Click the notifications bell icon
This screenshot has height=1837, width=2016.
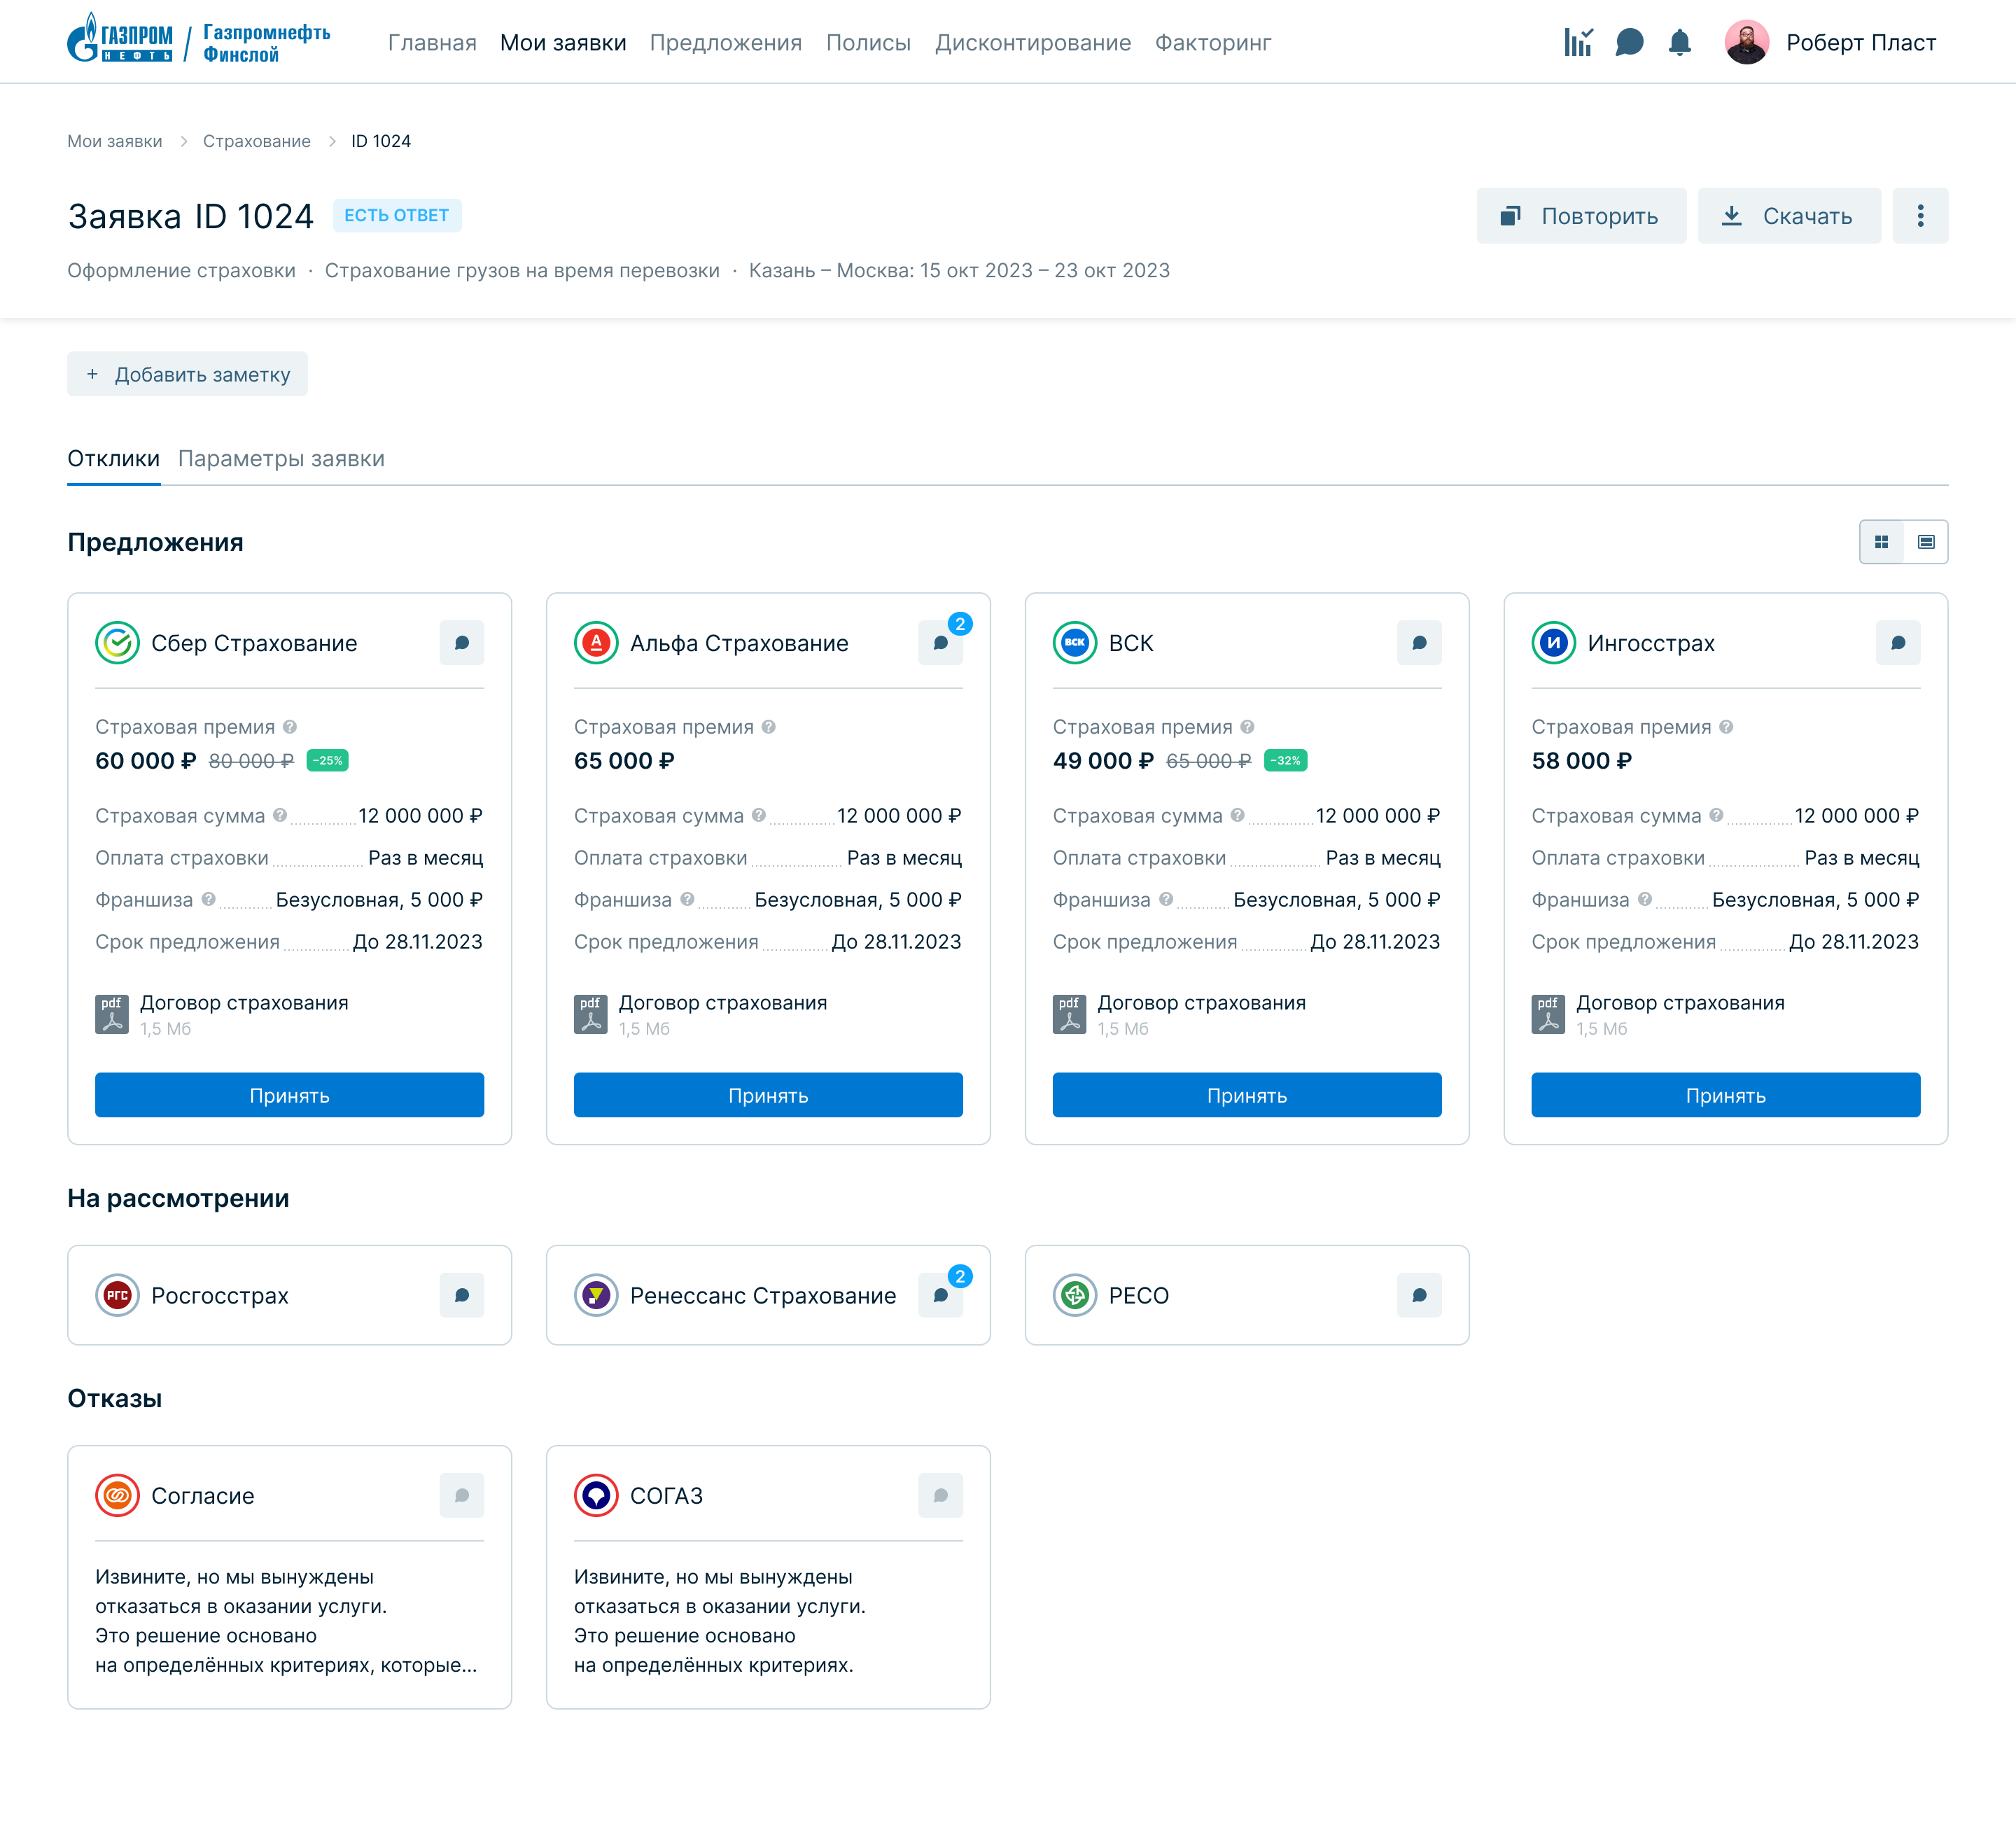1680,42
